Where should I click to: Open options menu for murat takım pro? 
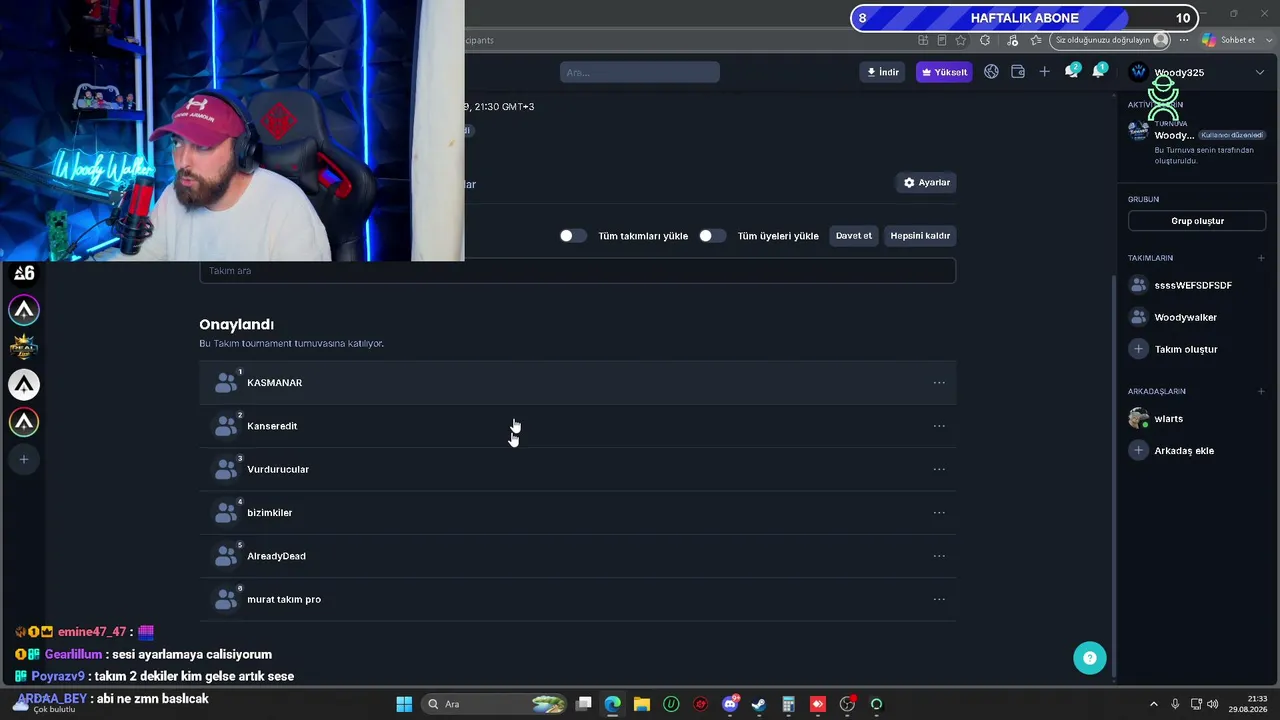point(939,599)
